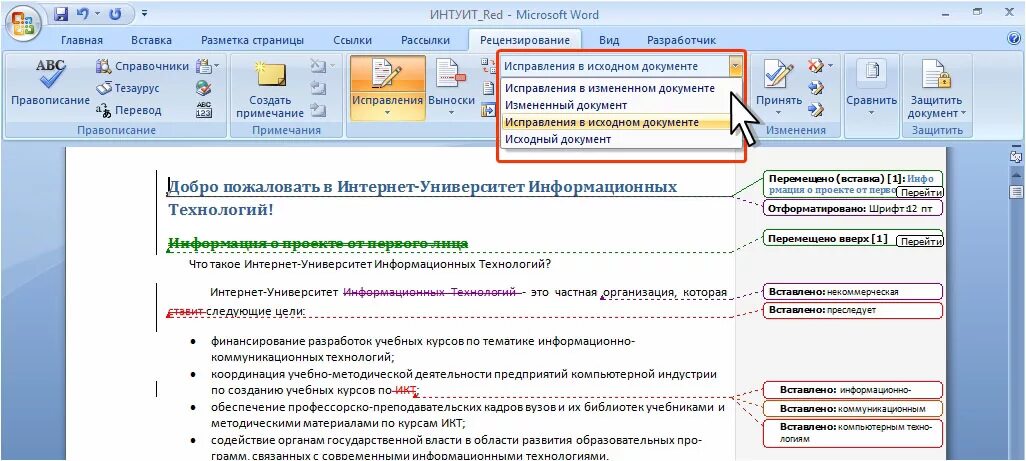The width and height of the screenshot is (1026, 461).
Task: Click Перейти in the Перемещено вверх balloon
Action: pos(919,241)
